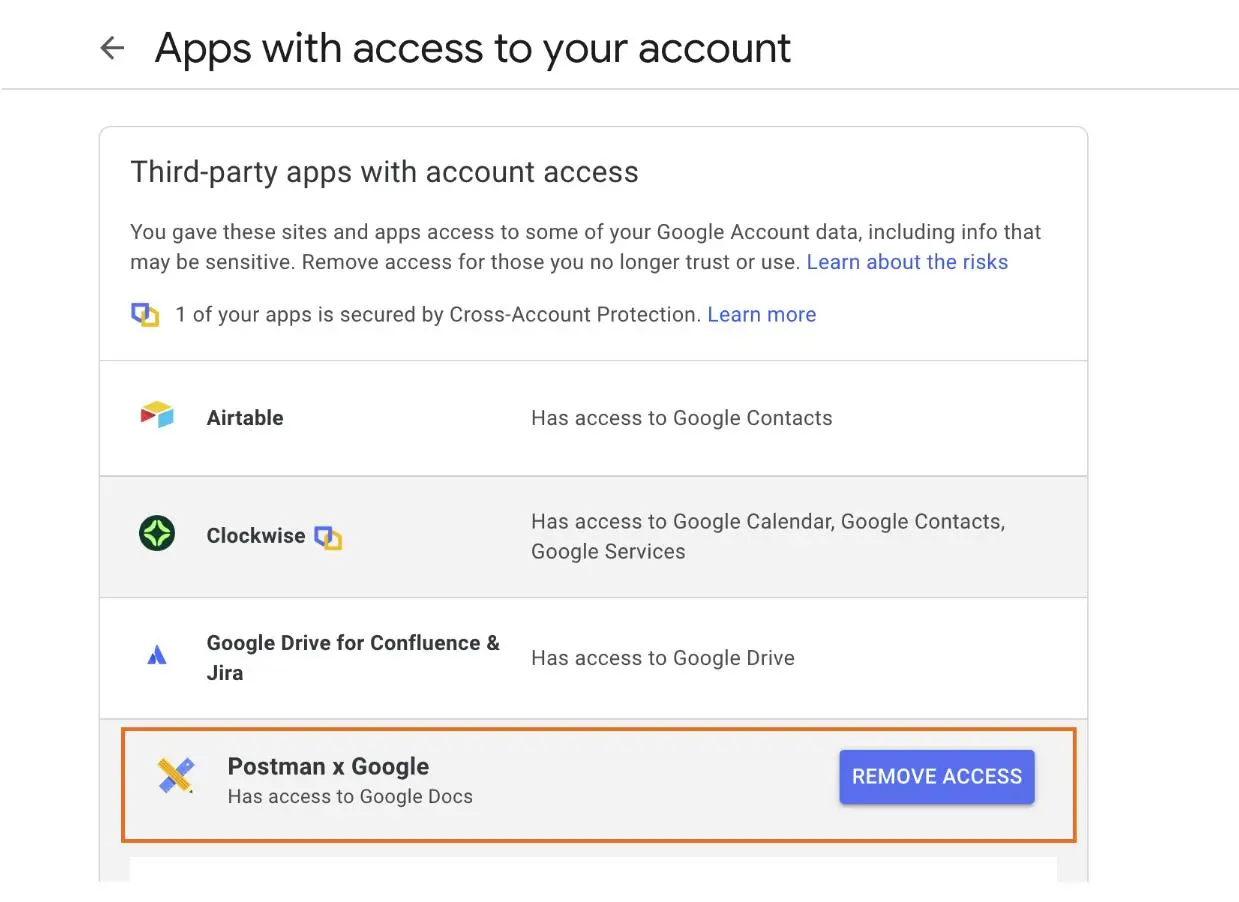
Task: Click the 'Apps with access to your account' title
Action: [x=473, y=48]
